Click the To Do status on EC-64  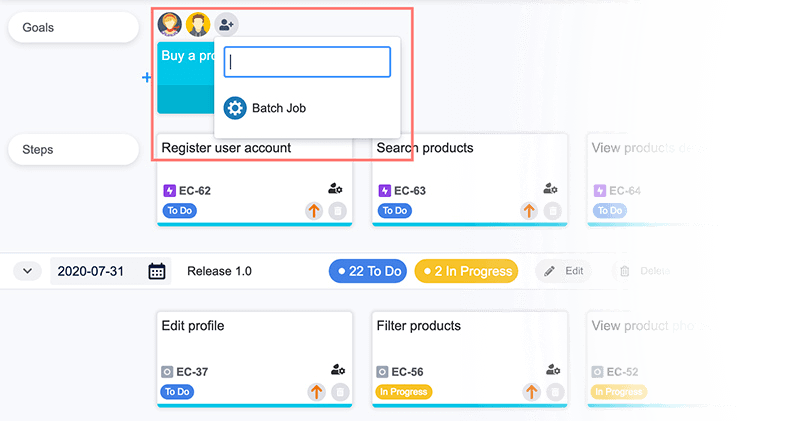coord(610,210)
